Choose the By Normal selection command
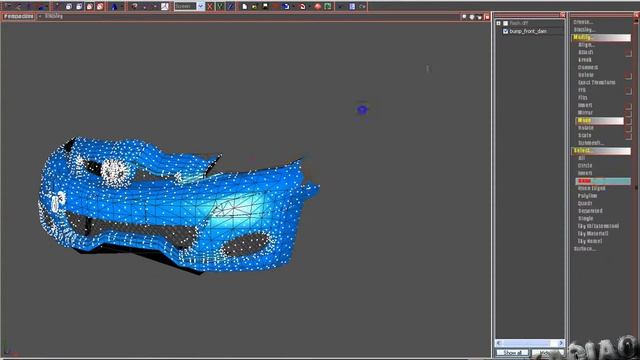This screenshot has width=640, height=360. pyautogui.click(x=590, y=241)
